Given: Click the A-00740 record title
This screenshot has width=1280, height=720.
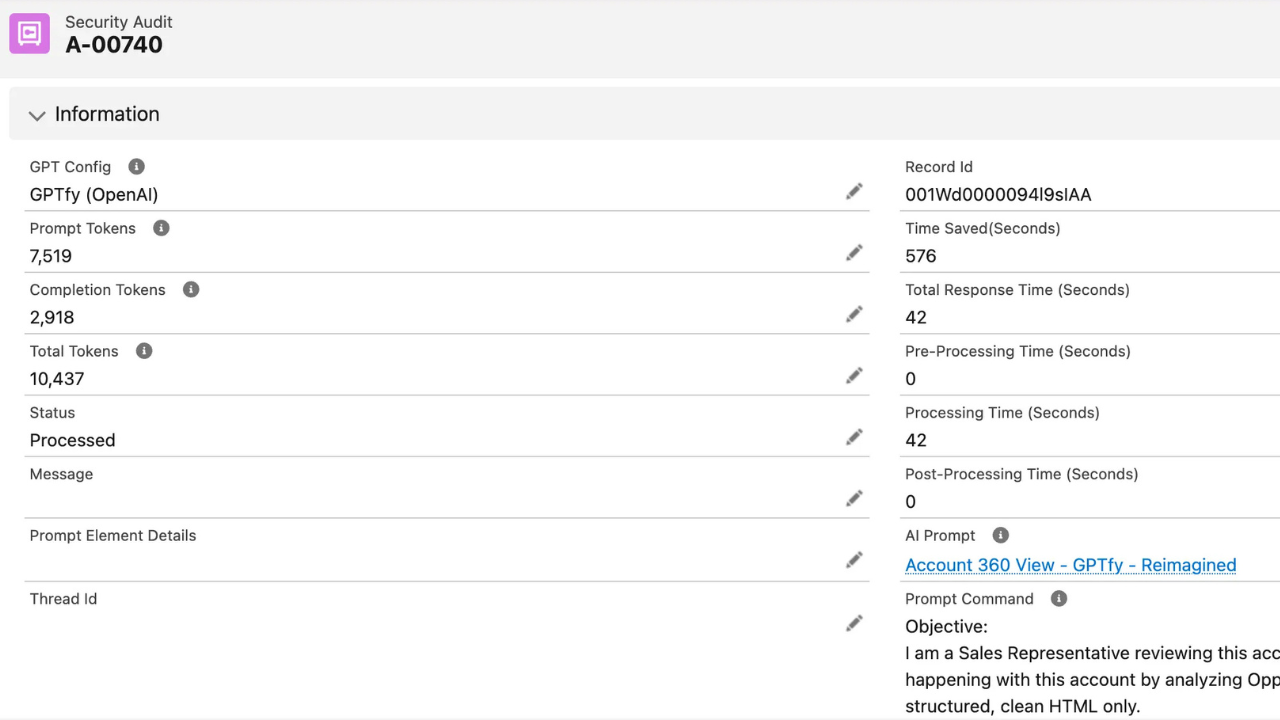Looking at the screenshot, I should point(114,45).
